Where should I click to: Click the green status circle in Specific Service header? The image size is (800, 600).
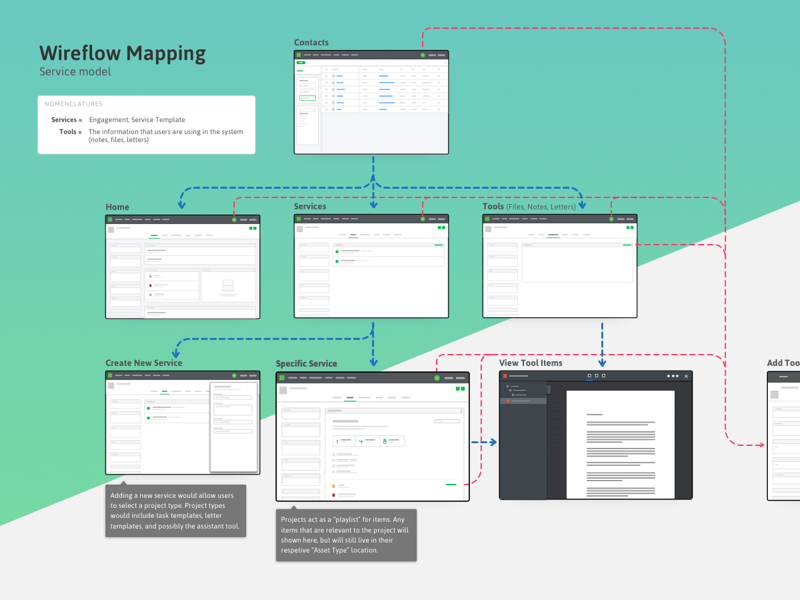pos(437,378)
